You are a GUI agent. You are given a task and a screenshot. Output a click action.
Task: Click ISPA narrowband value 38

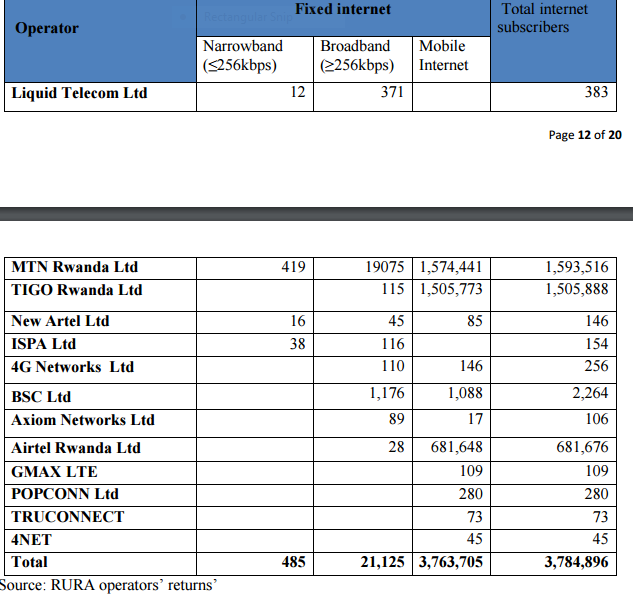(298, 344)
